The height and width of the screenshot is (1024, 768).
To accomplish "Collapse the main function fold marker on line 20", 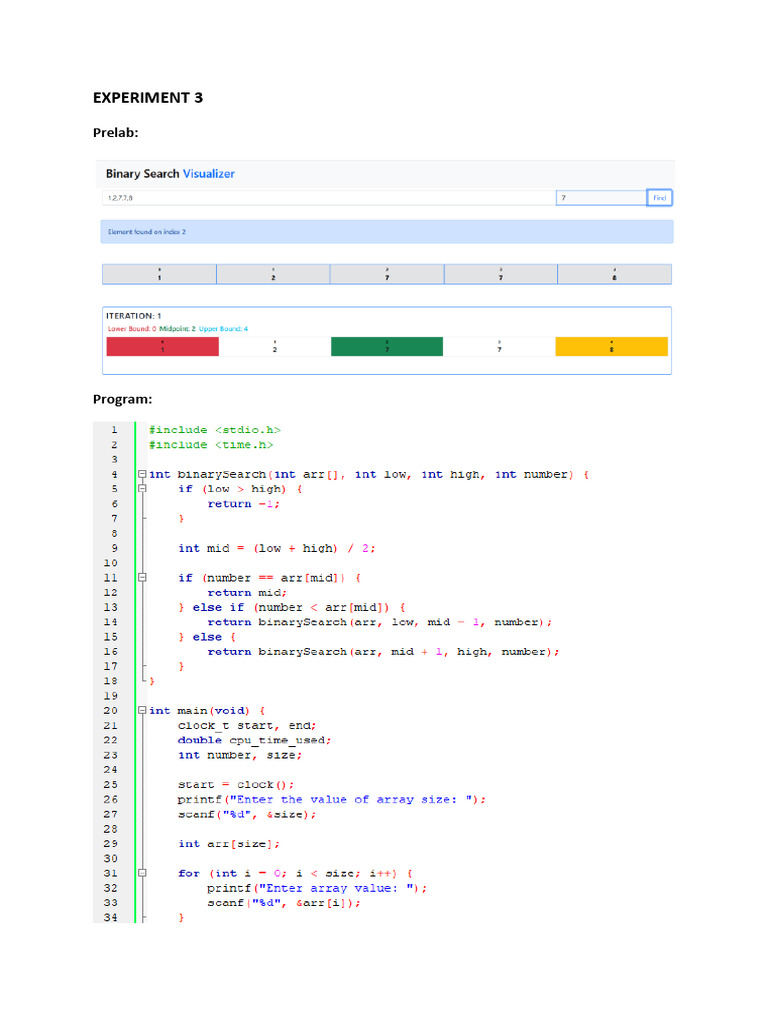I will click(x=142, y=711).
